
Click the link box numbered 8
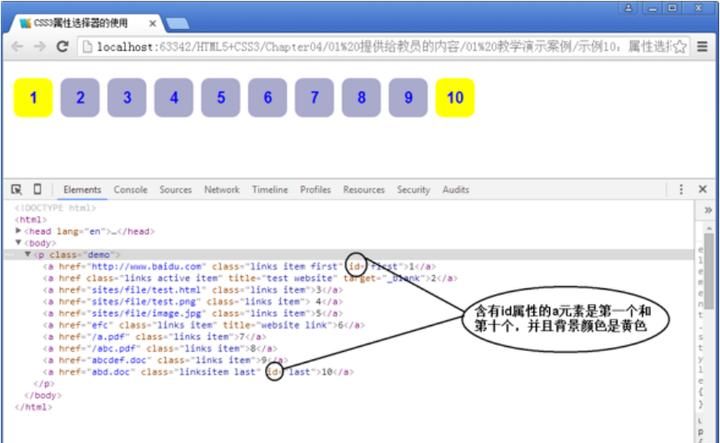pyautogui.click(x=361, y=97)
